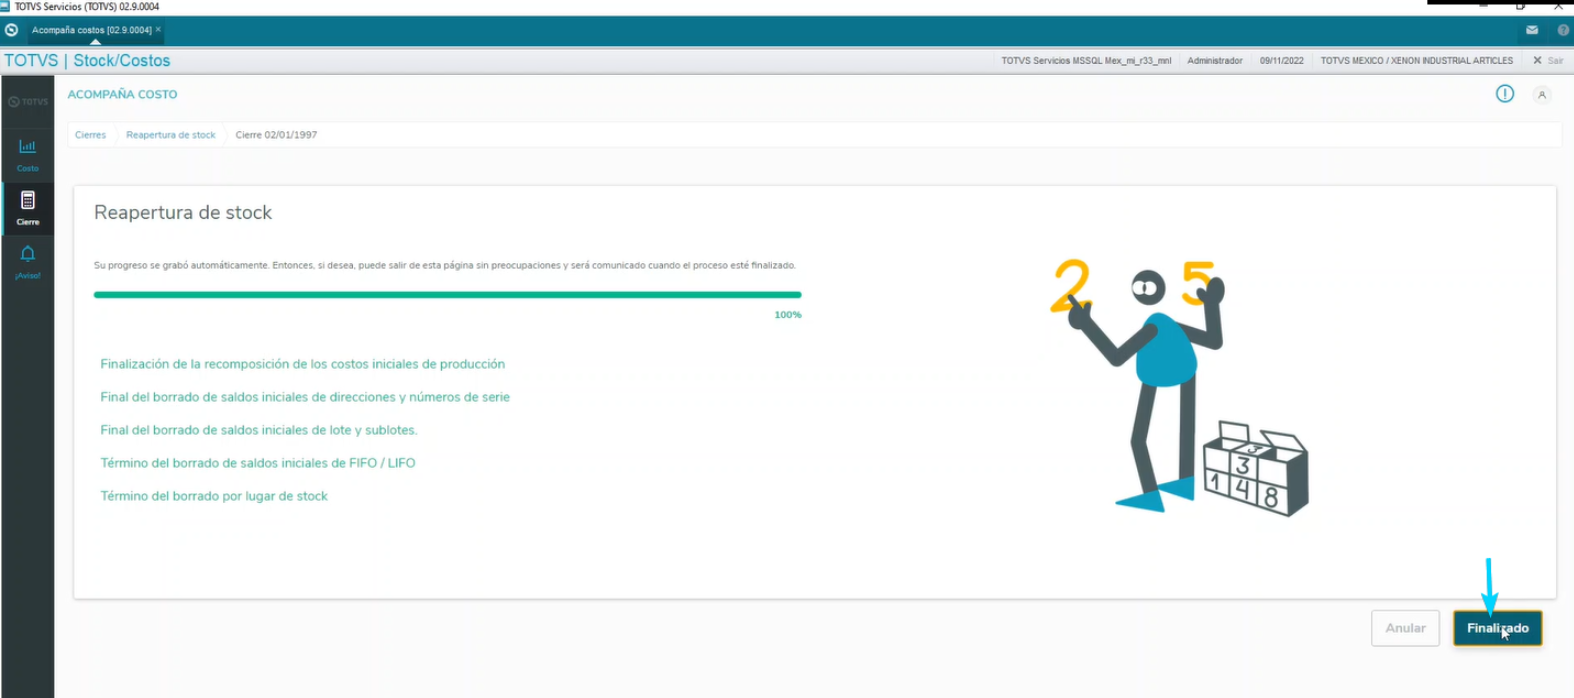Open the help question mark icon
1574x698 pixels.
[1563, 30]
